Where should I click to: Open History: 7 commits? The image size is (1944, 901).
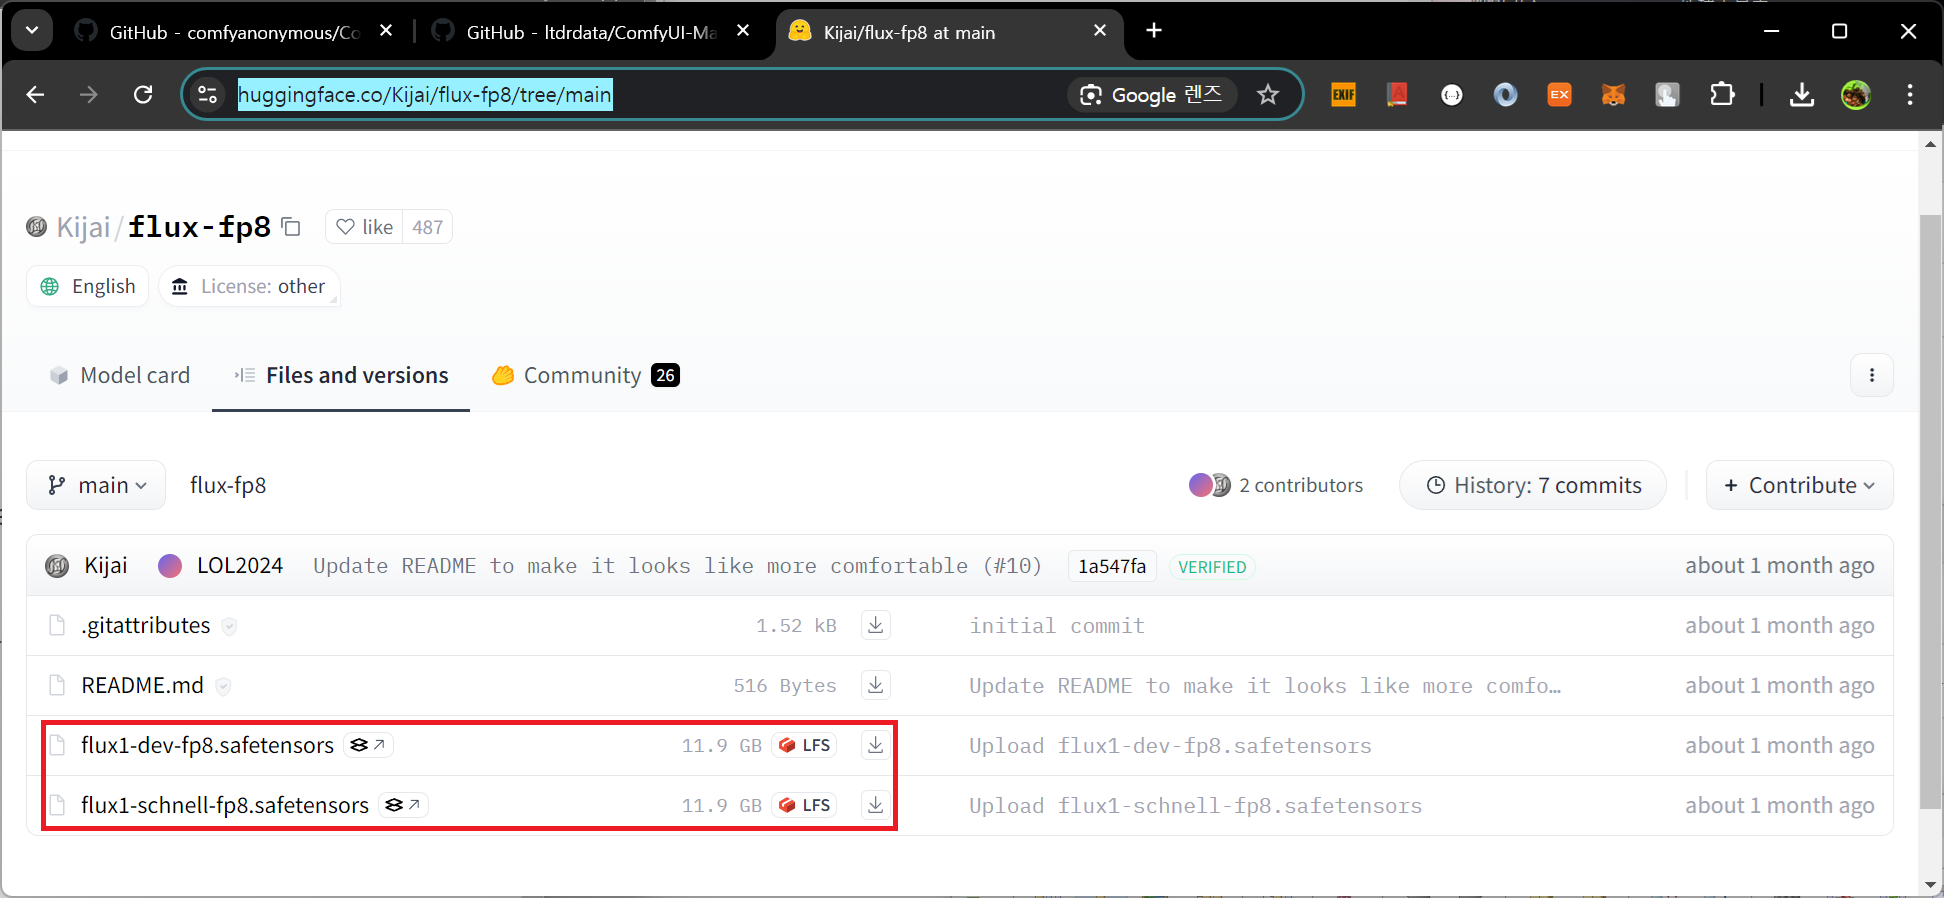(1533, 485)
